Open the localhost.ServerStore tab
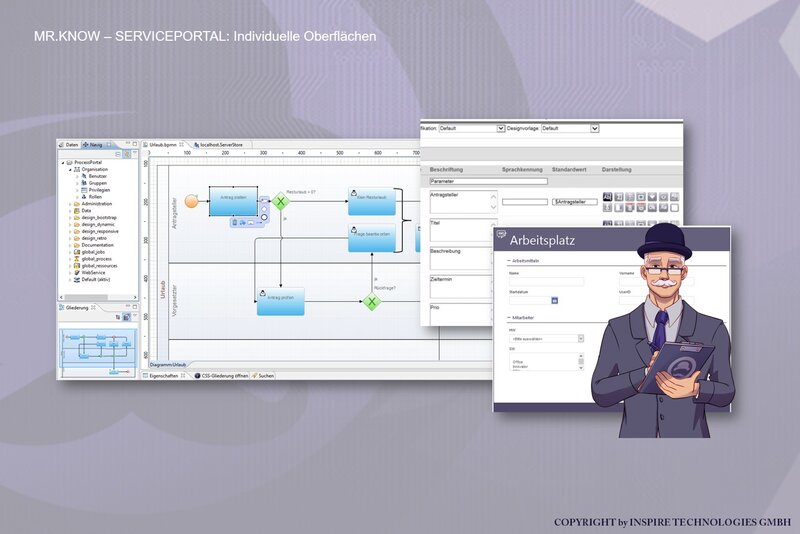The image size is (800, 534). (218, 145)
